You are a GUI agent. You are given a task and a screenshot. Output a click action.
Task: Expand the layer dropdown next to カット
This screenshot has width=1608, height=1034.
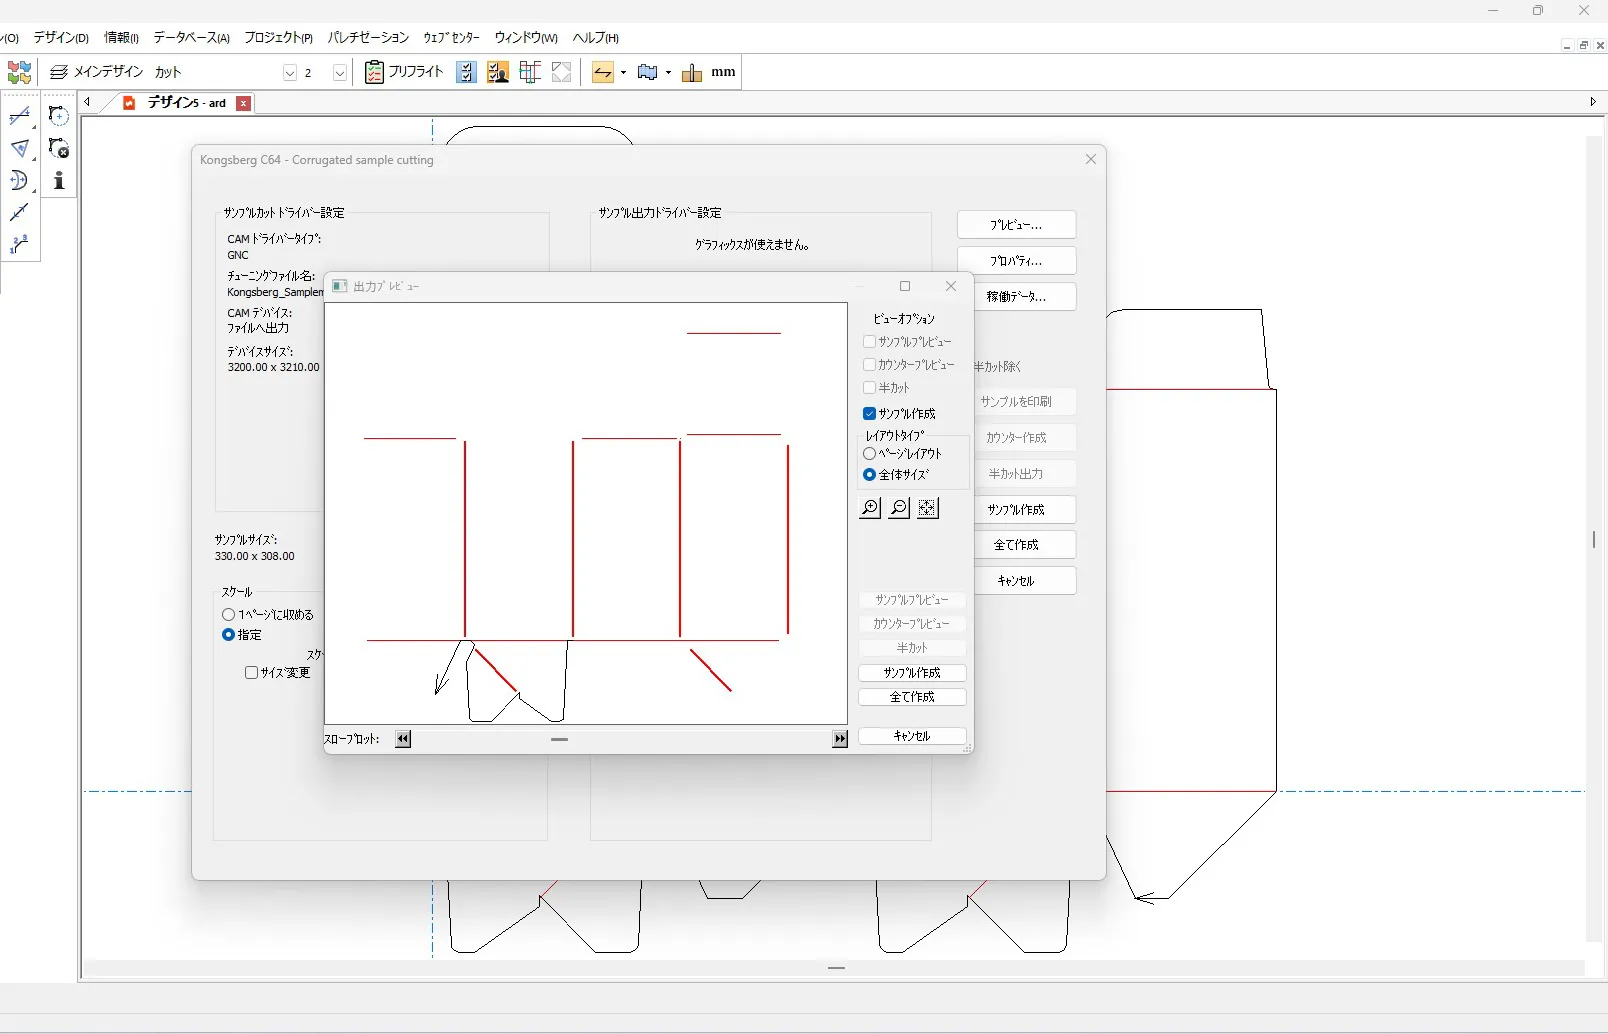click(290, 72)
